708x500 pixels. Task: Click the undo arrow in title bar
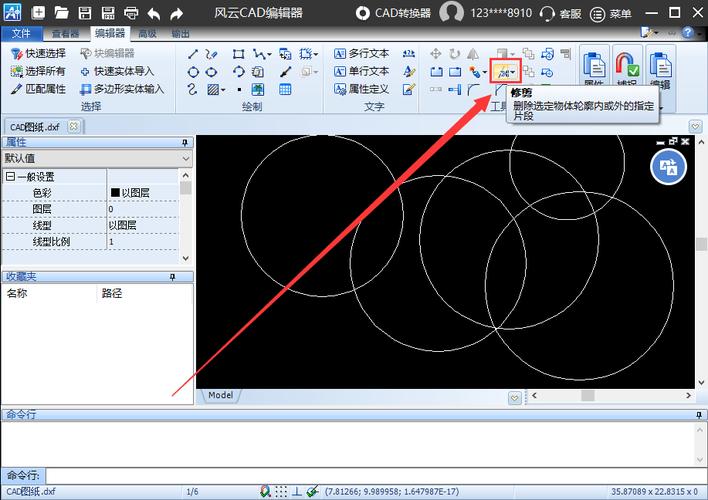coord(153,14)
